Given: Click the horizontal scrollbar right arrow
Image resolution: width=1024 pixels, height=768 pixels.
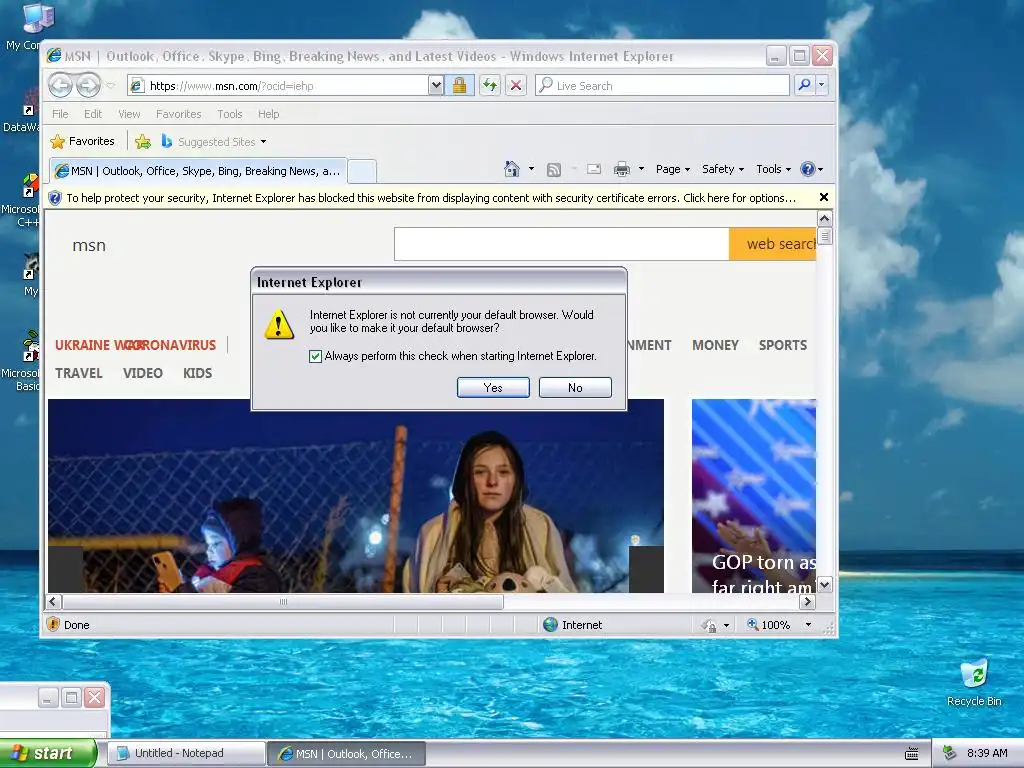Looking at the screenshot, I should click(808, 601).
